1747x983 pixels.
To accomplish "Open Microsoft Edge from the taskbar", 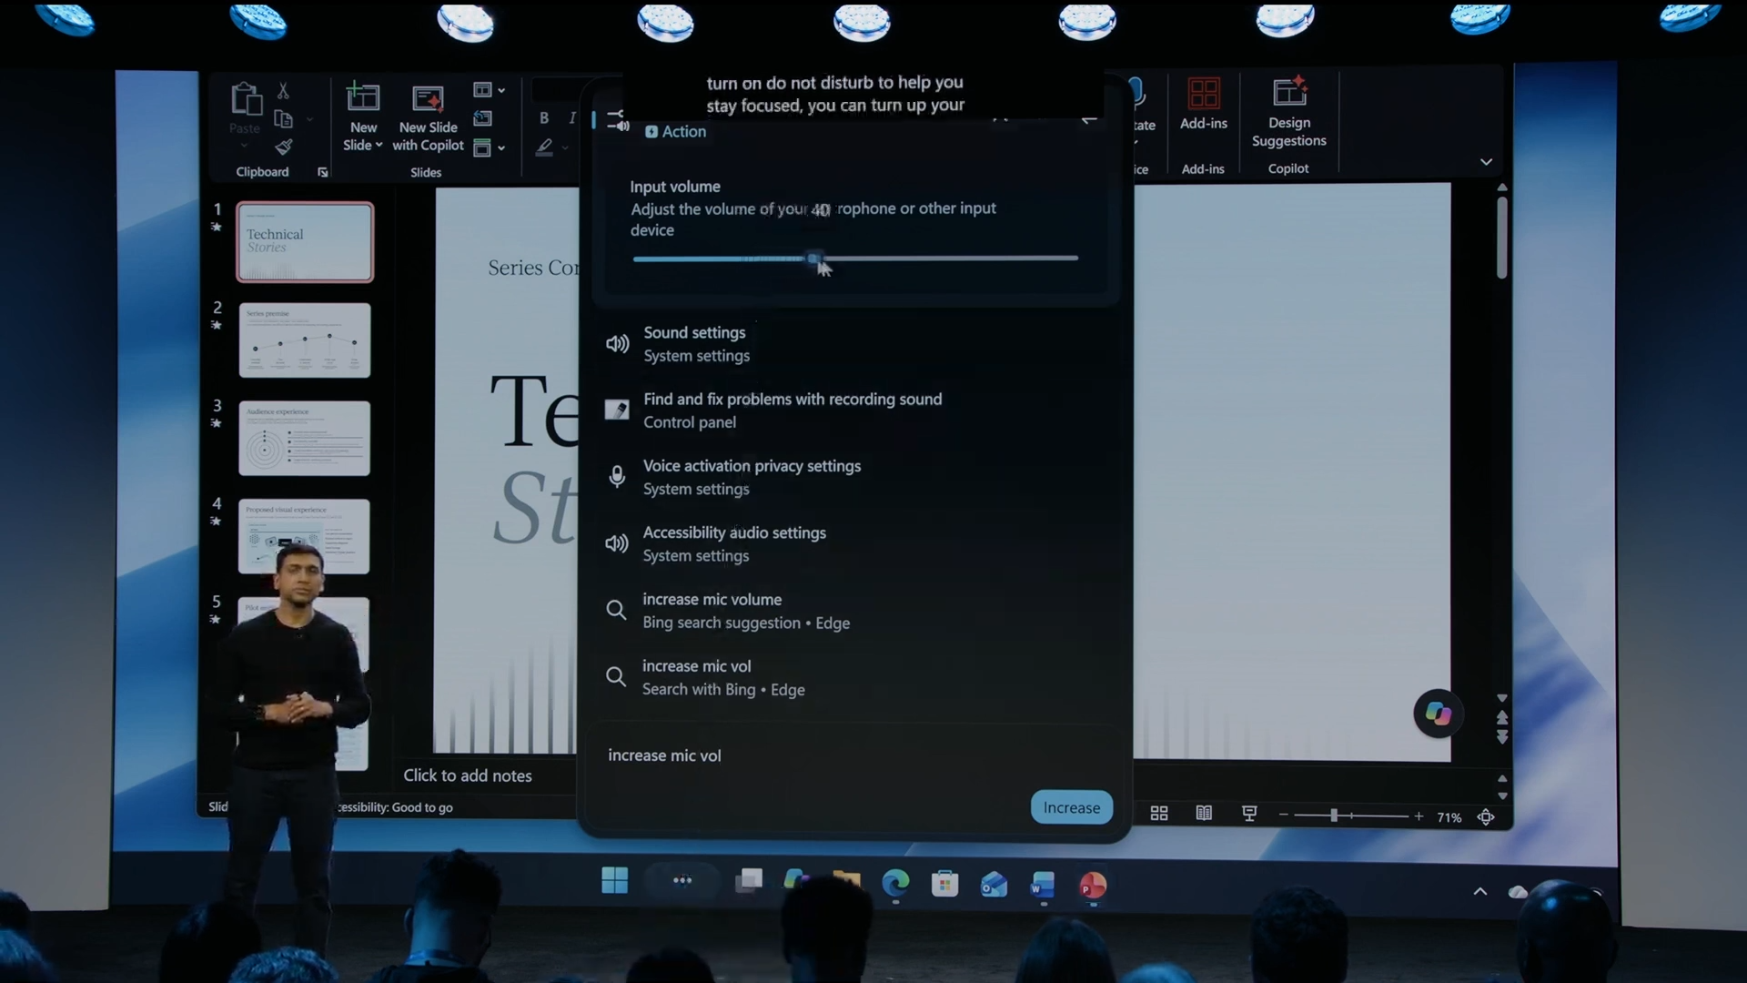I will click(x=895, y=883).
